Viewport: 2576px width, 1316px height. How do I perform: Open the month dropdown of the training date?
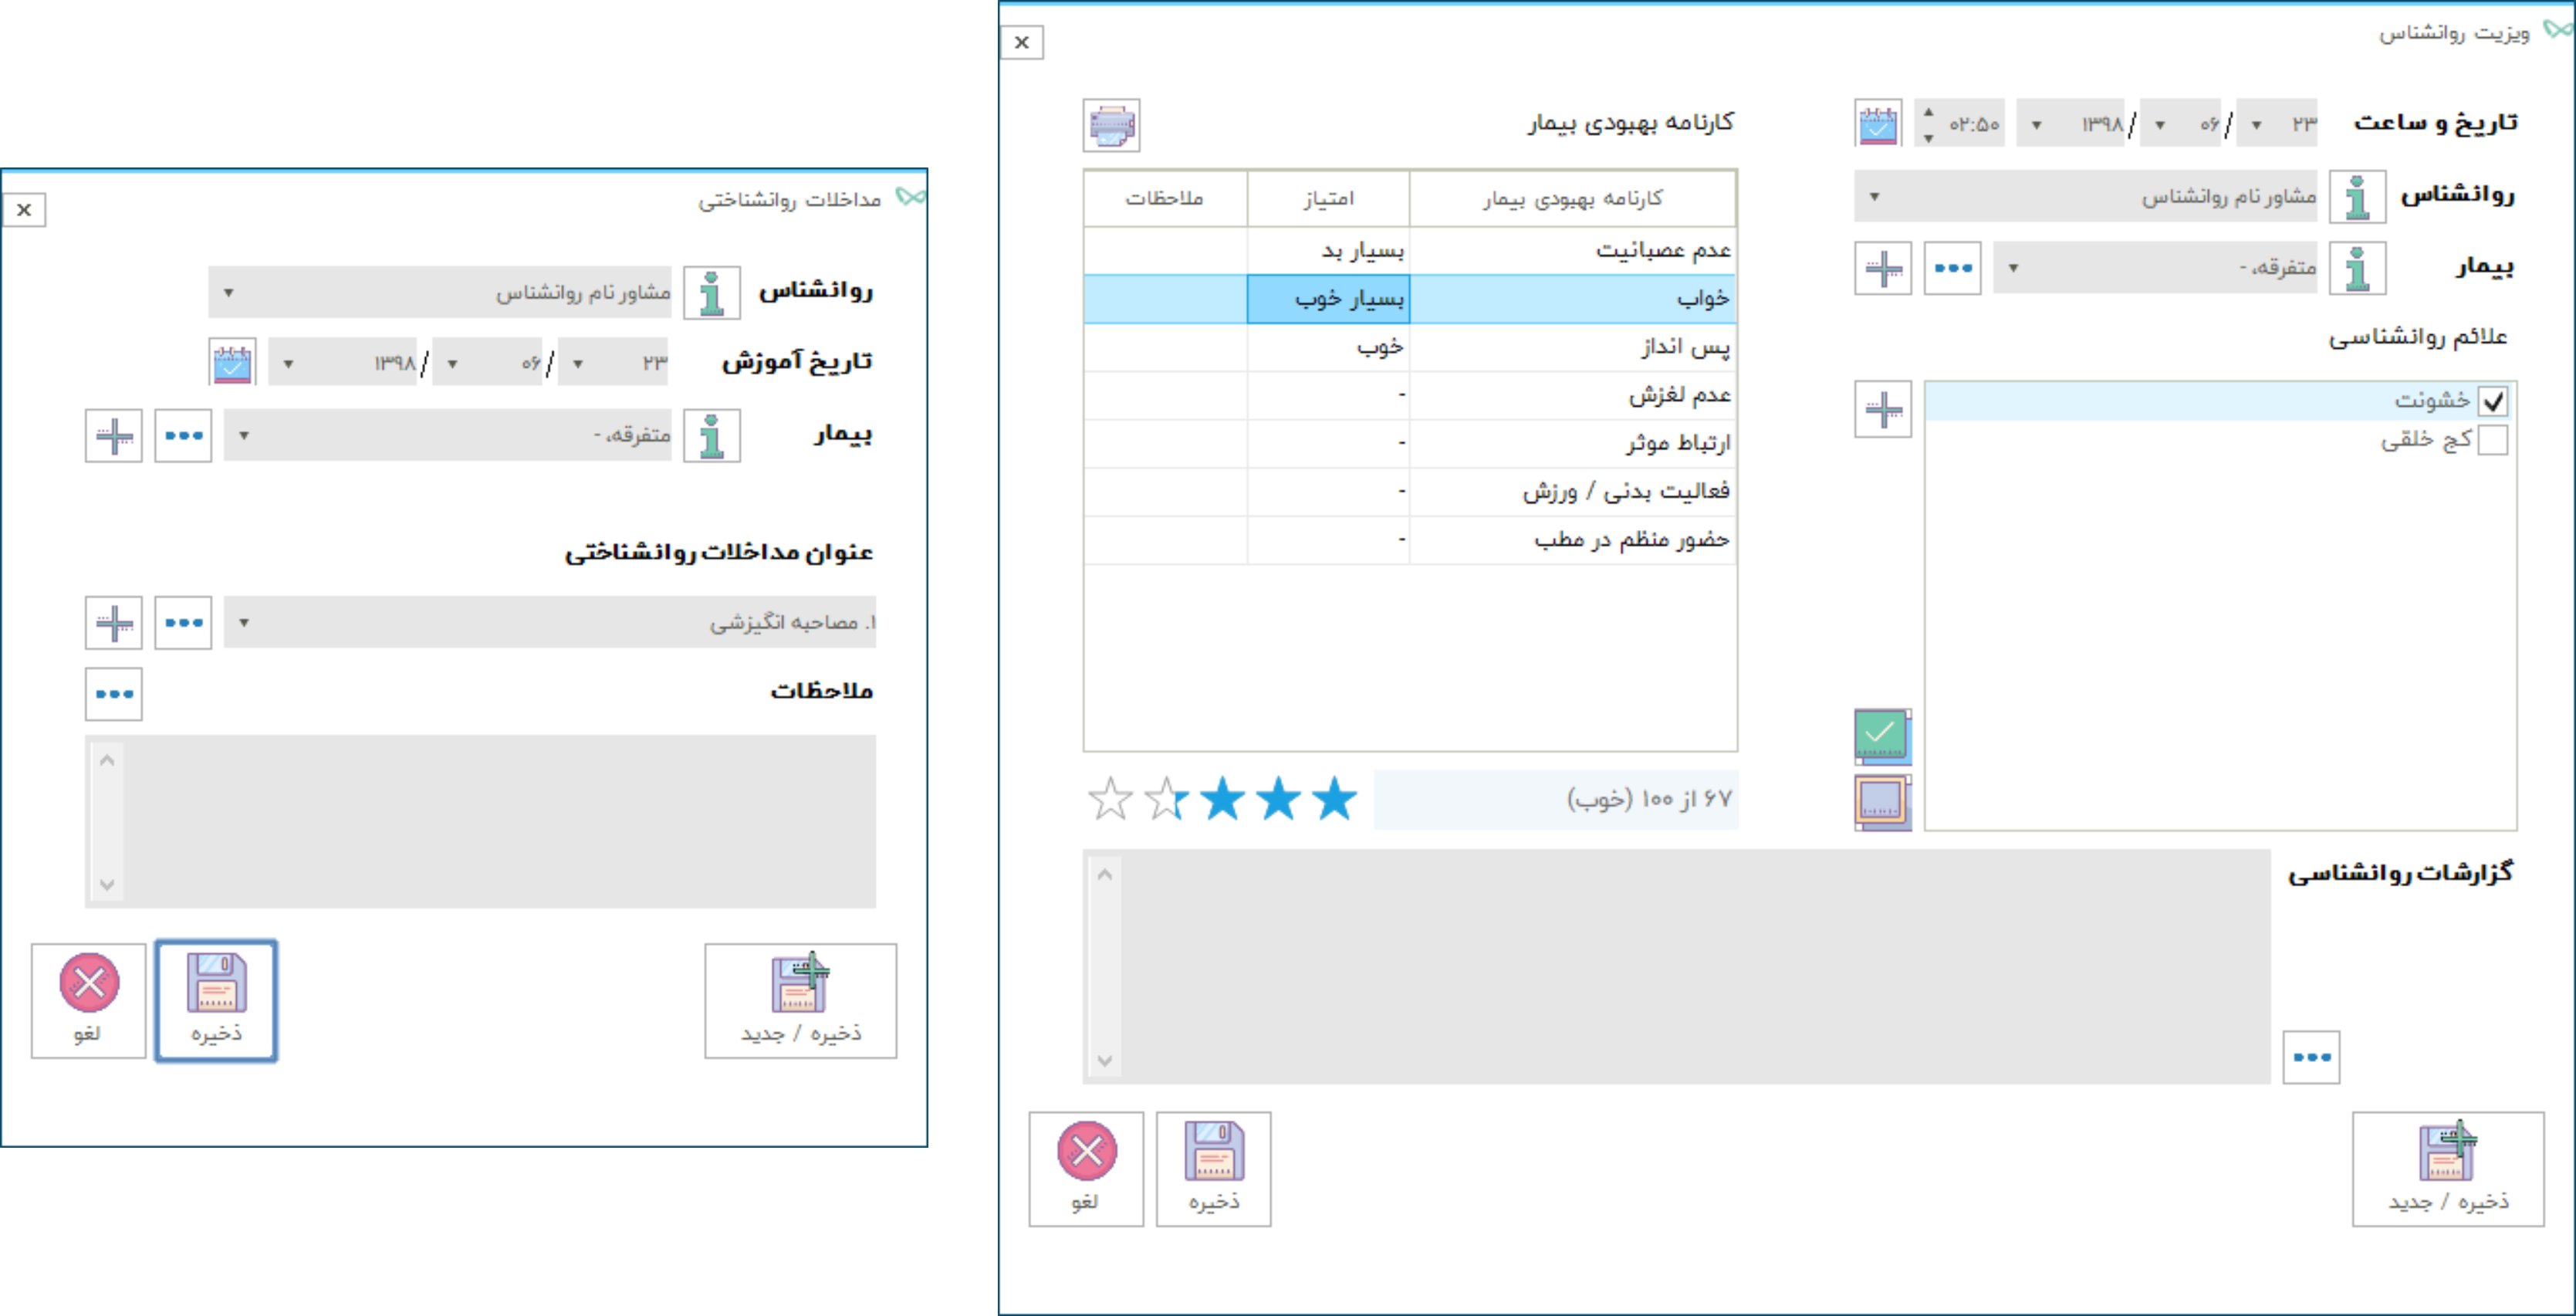pos(488,362)
